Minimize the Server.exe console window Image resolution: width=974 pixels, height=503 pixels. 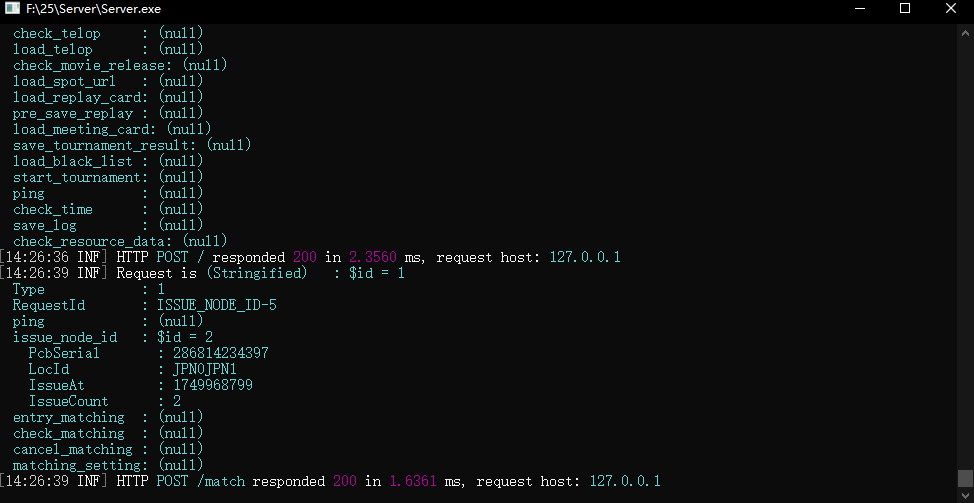(x=859, y=9)
